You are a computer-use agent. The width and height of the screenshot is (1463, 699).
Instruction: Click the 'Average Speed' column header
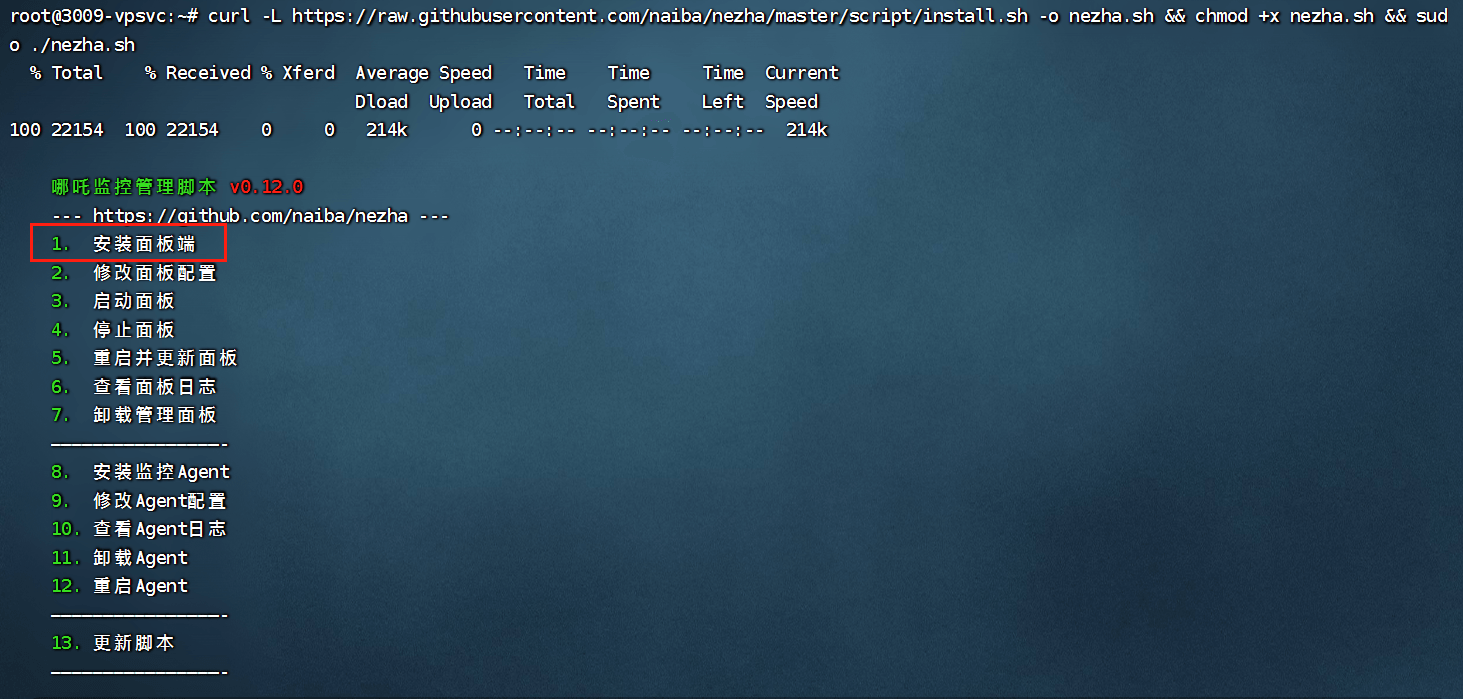(424, 73)
